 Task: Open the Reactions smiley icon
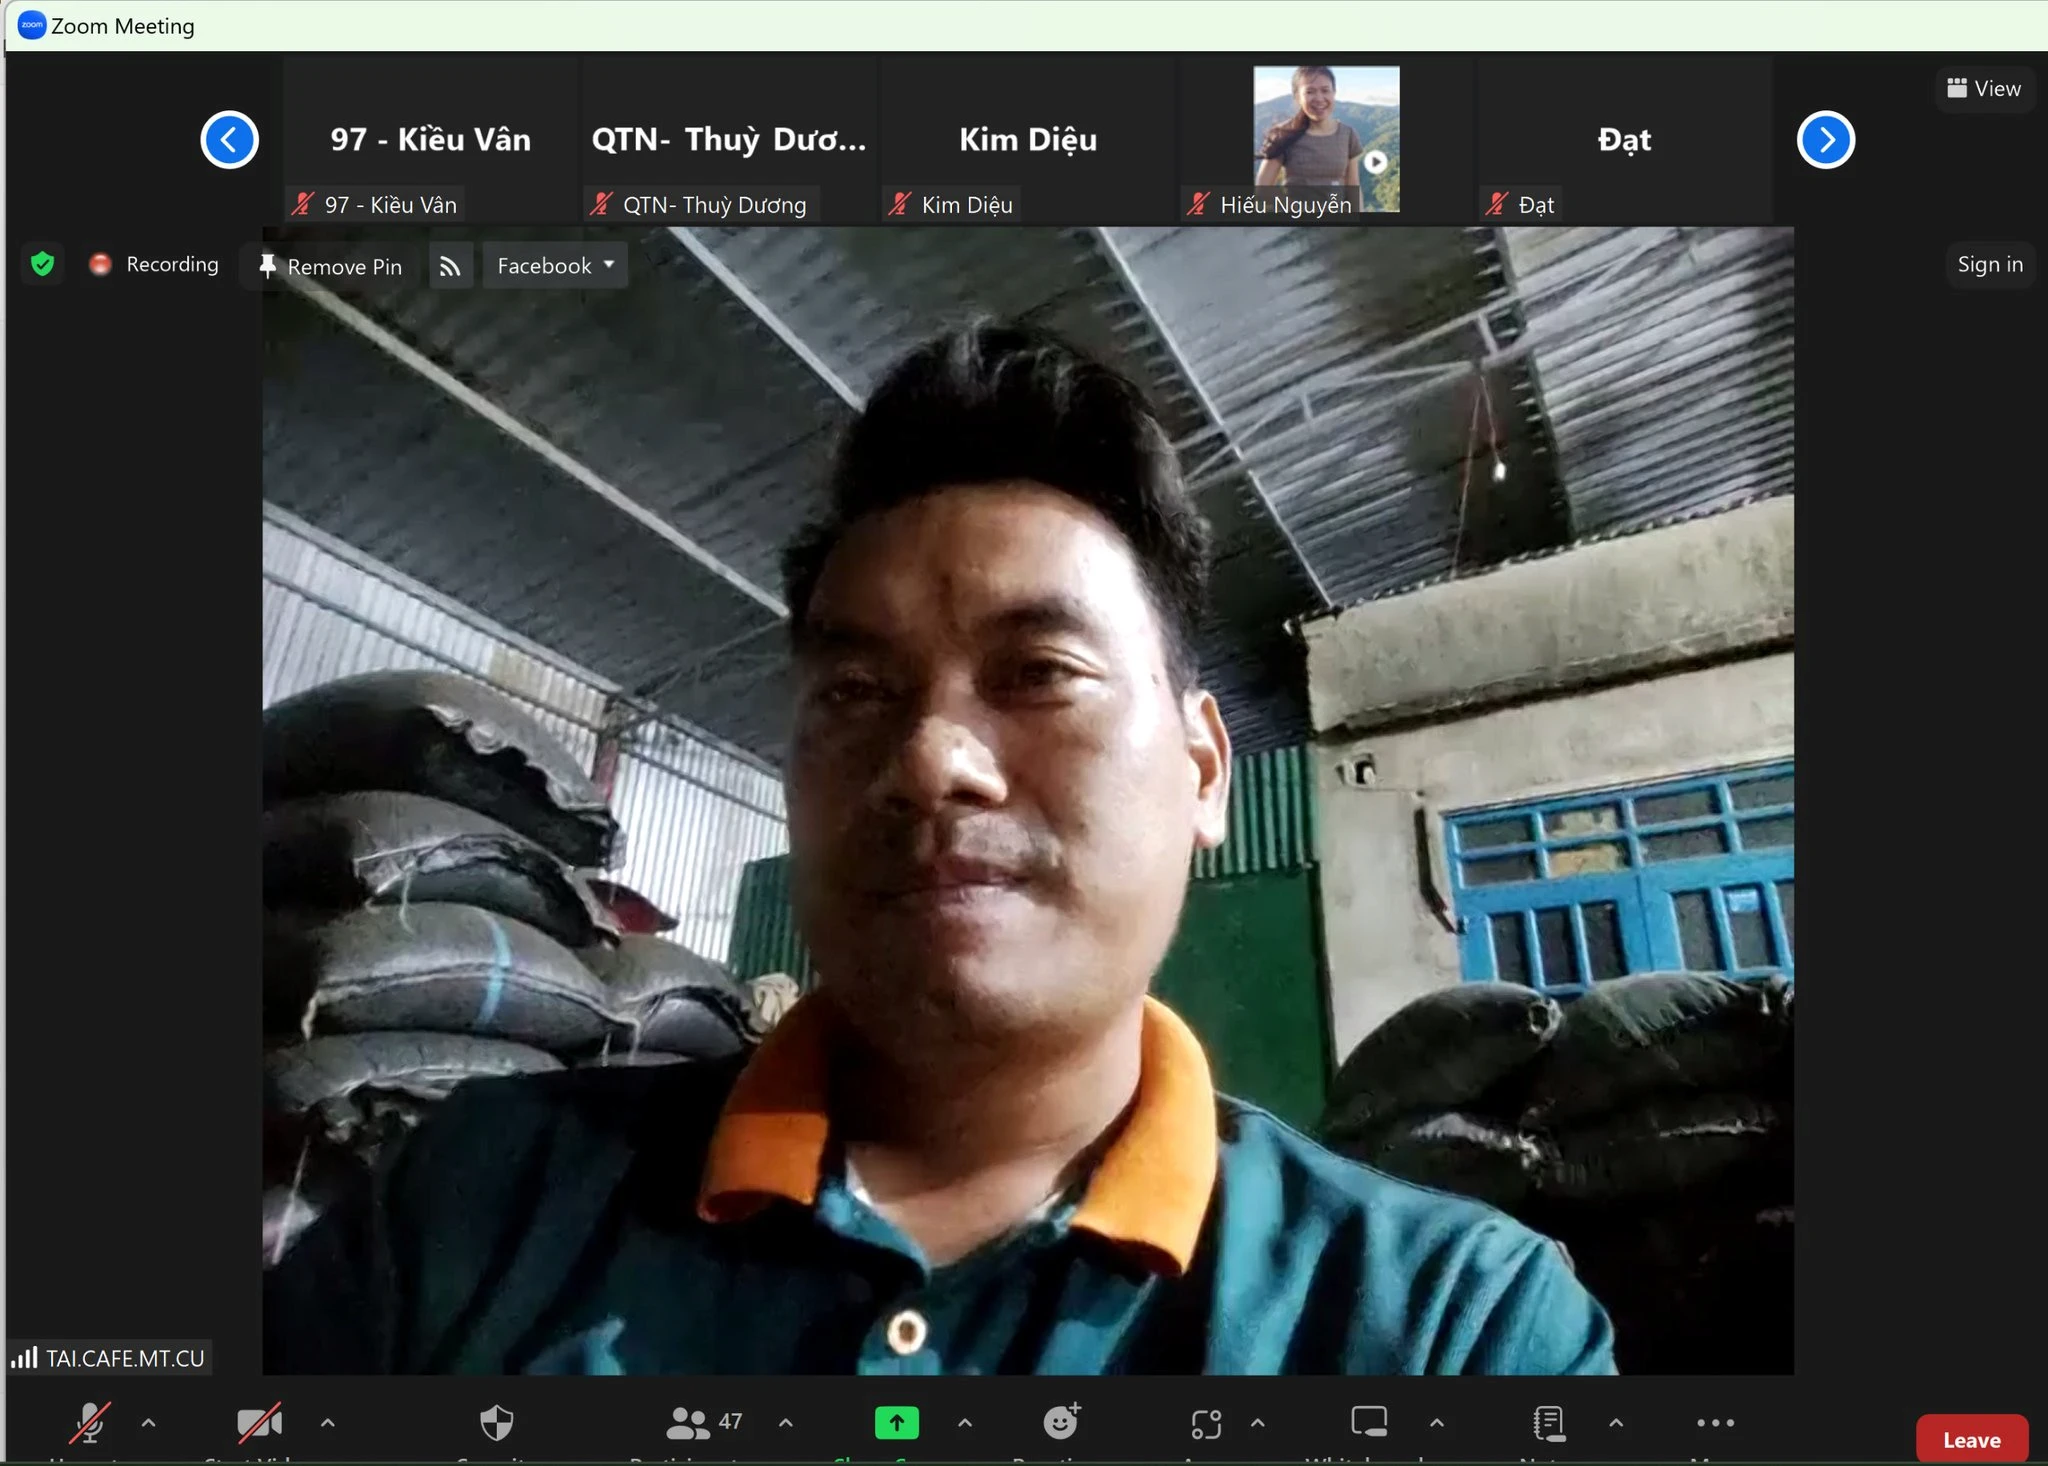tap(1061, 1422)
